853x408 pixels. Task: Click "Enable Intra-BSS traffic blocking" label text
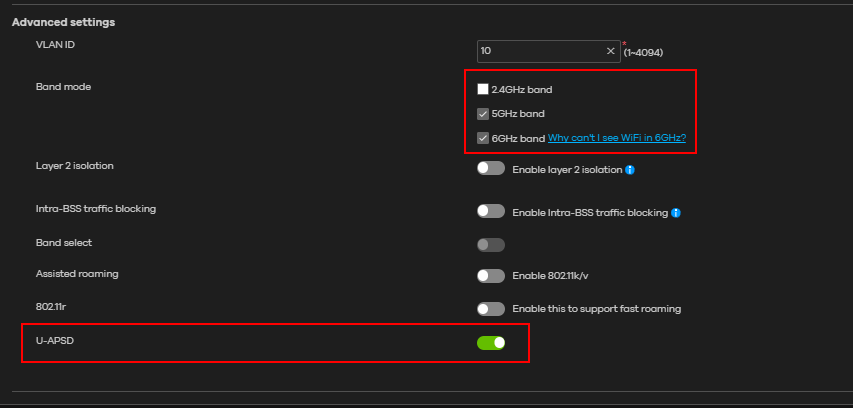click(x=590, y=212)
